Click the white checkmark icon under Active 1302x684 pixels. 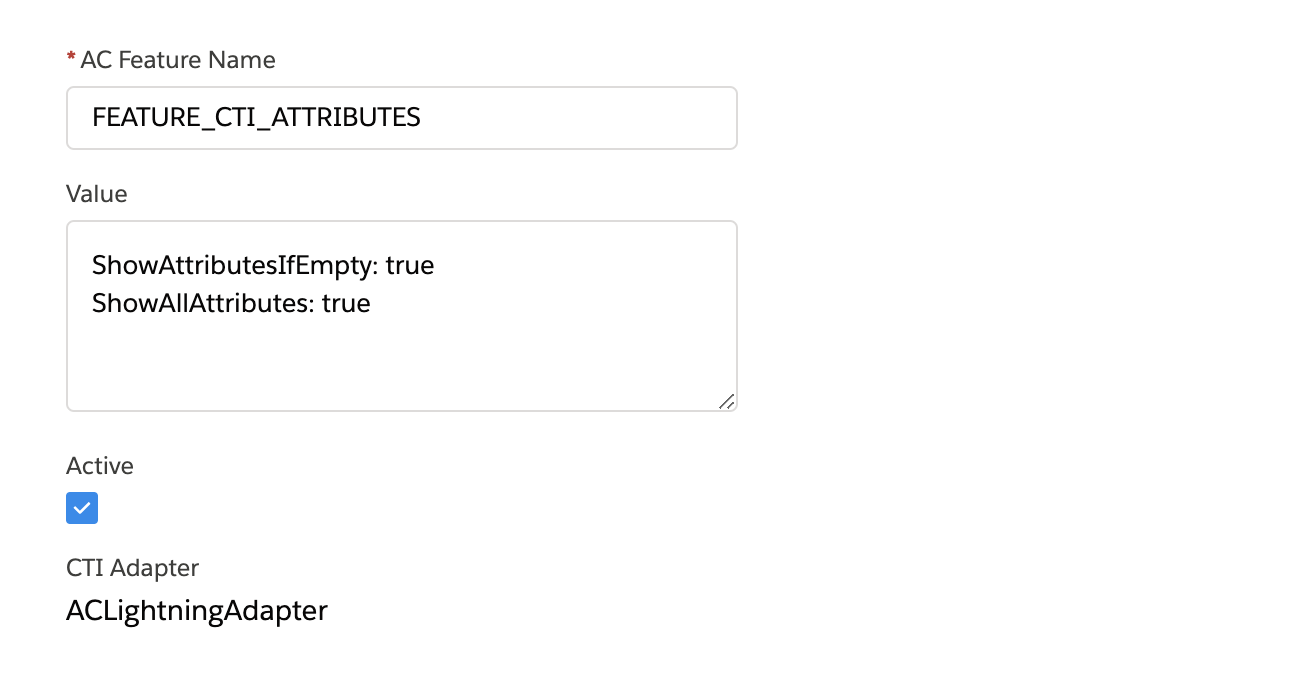point(82,508)
